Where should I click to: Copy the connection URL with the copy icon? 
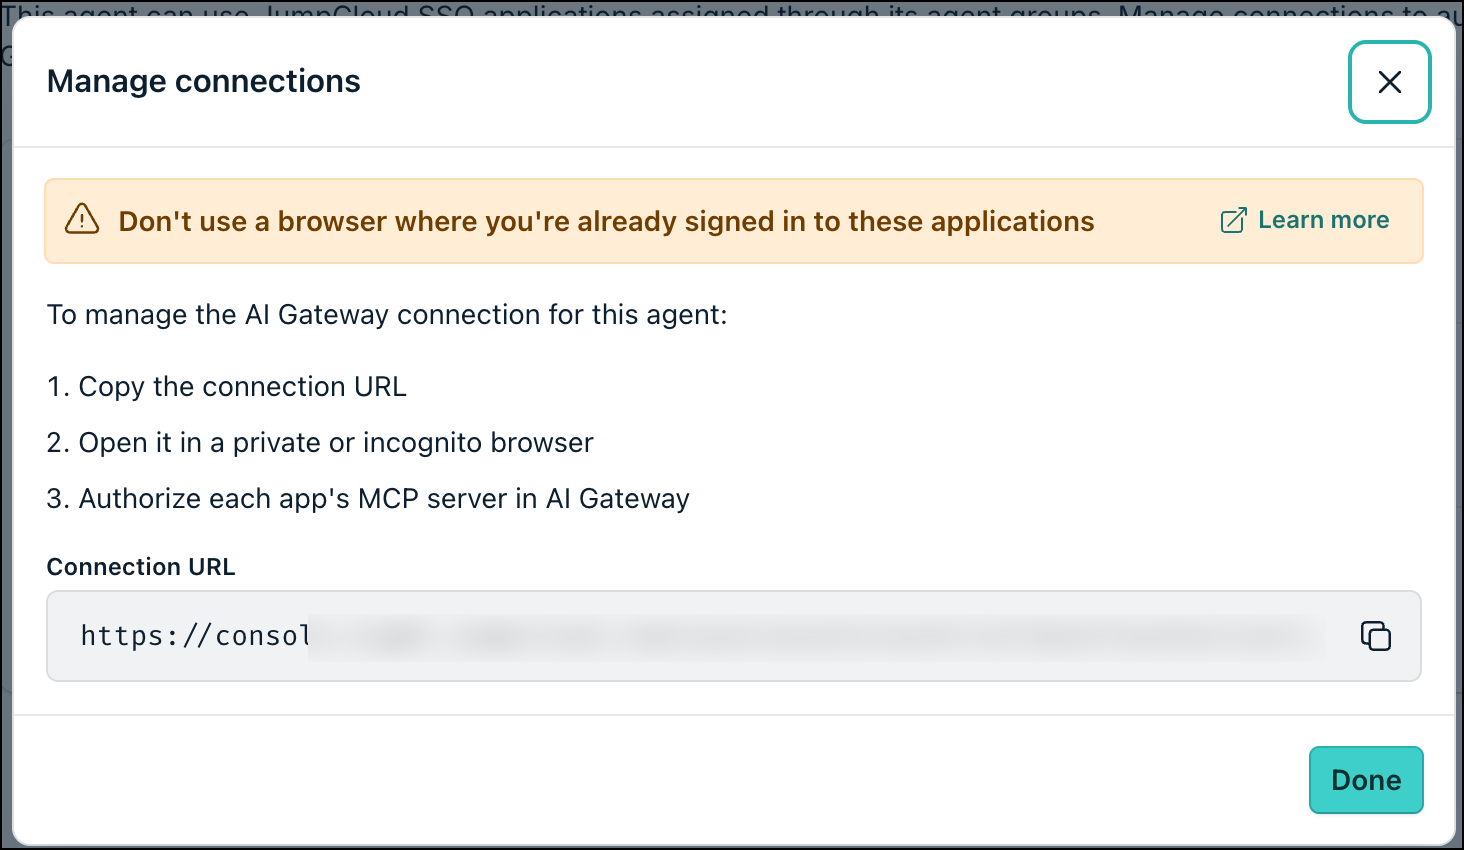click(1375, 636)
